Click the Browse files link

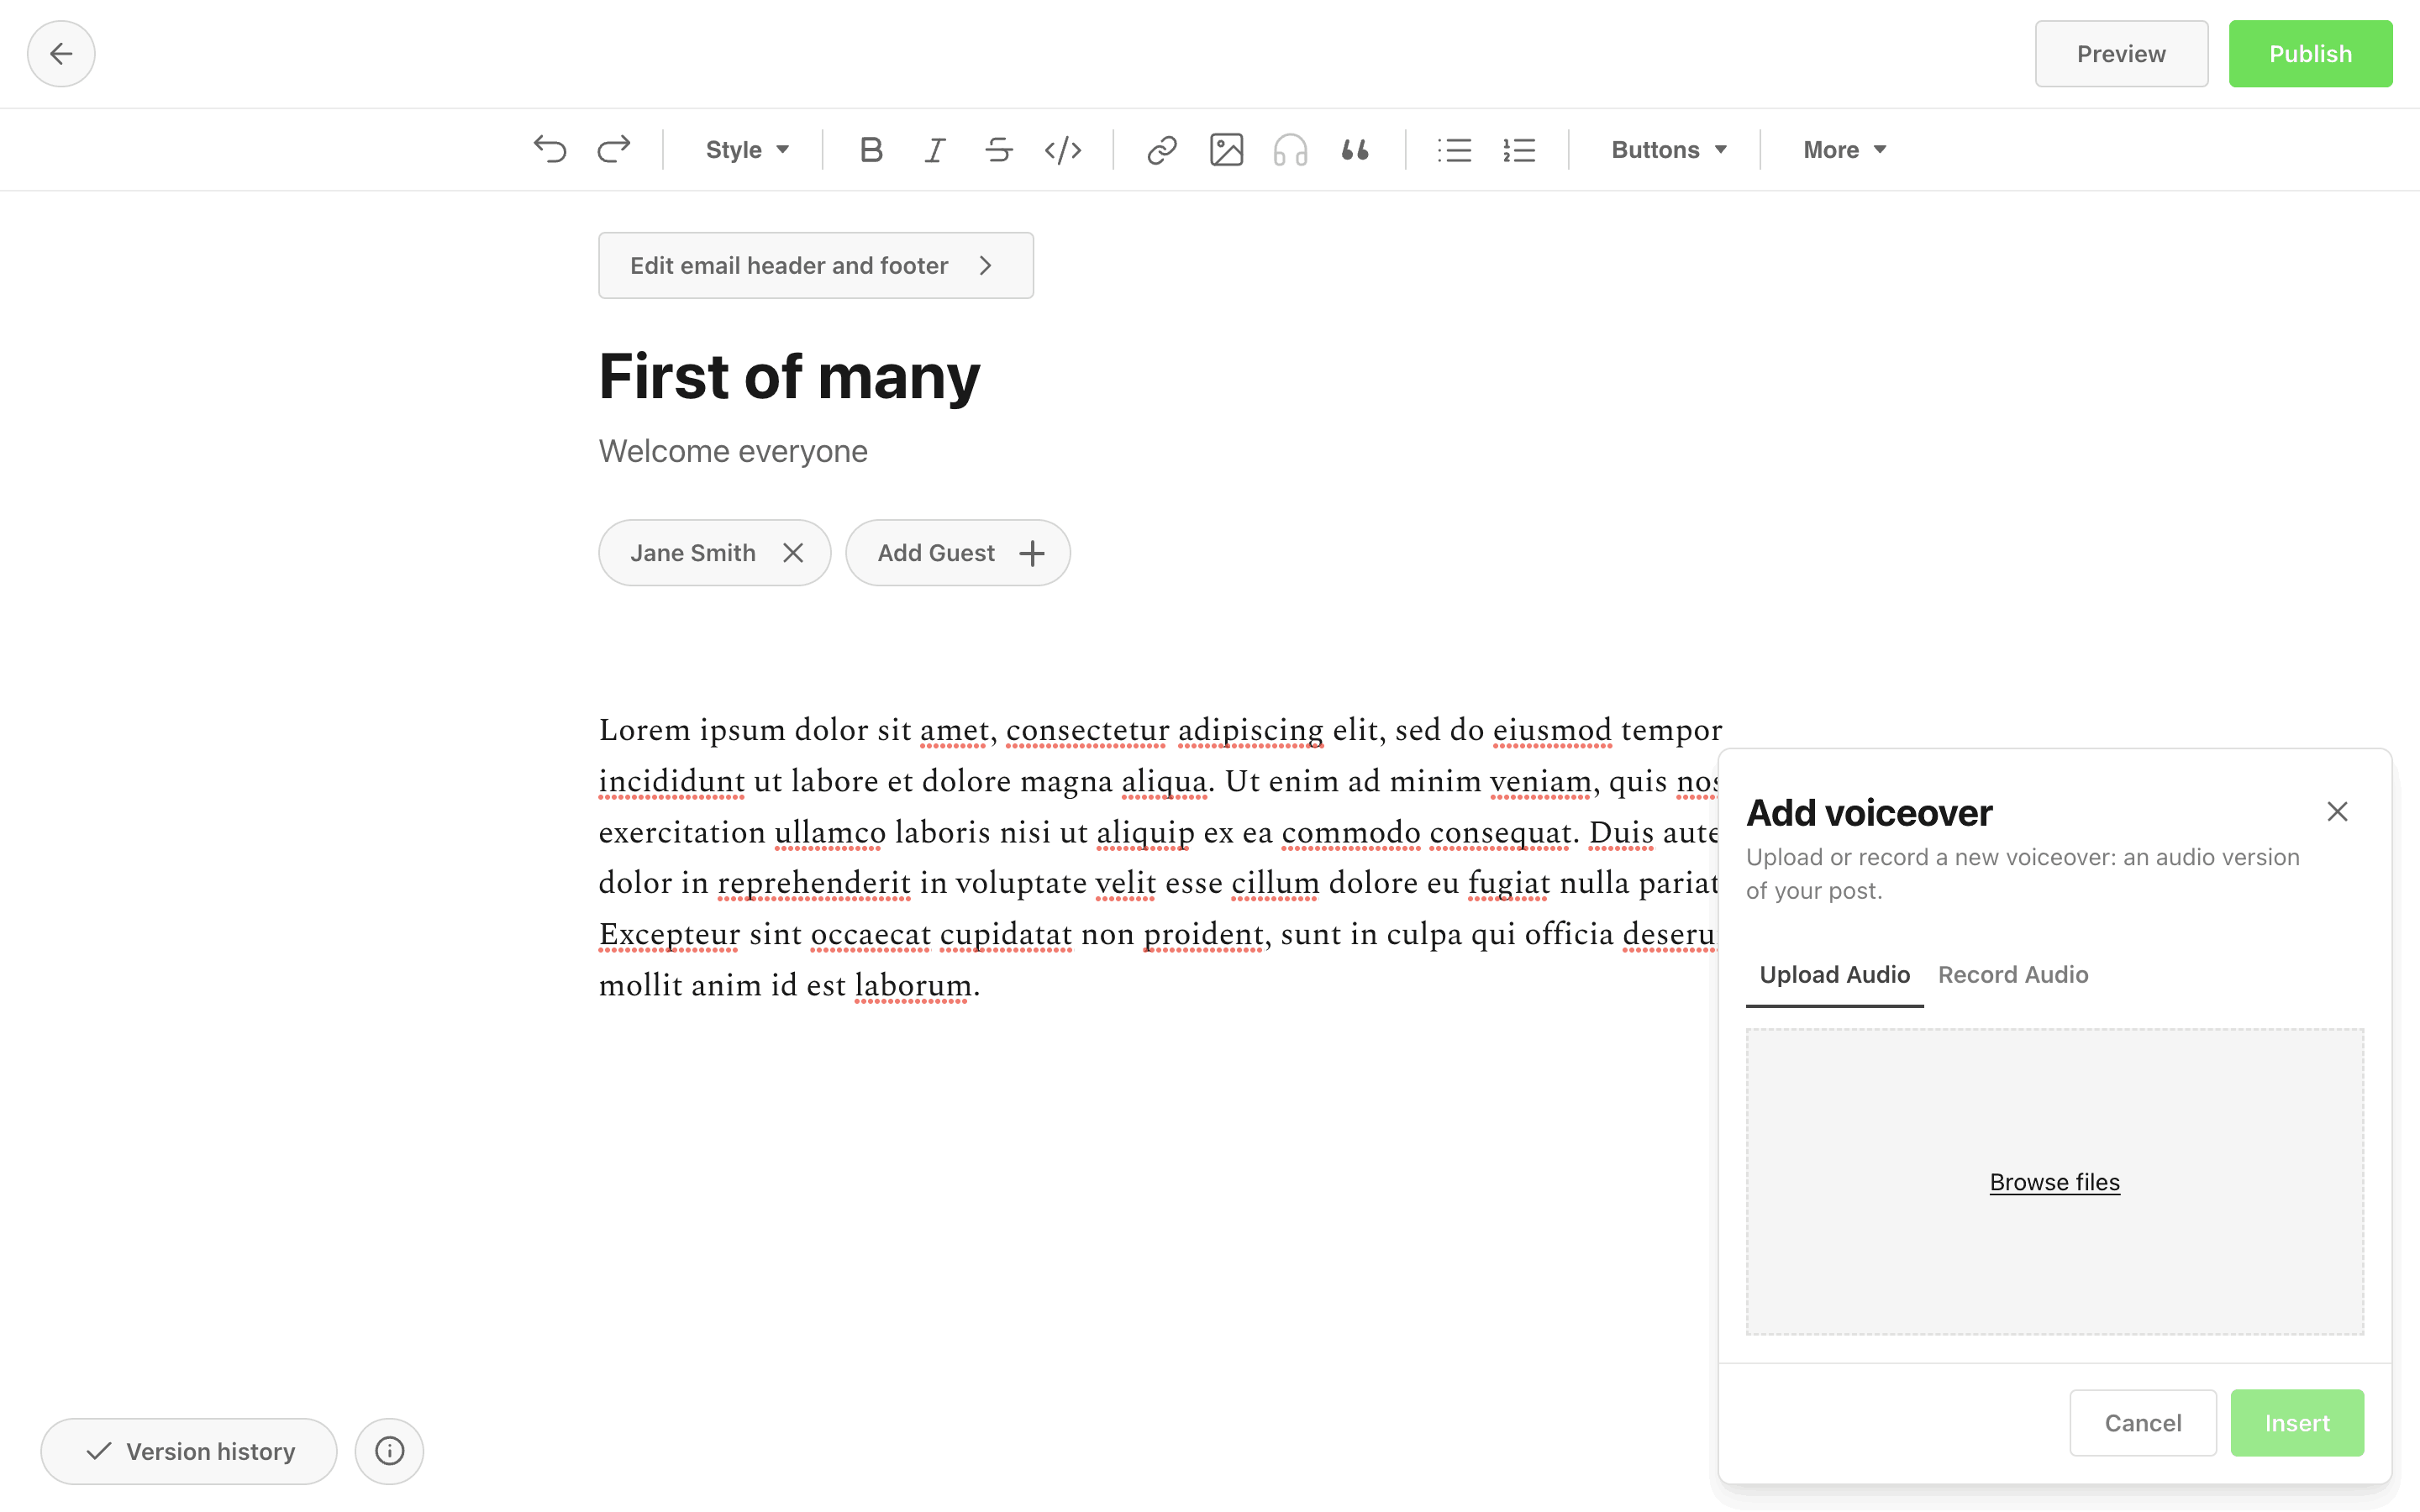click(x=2054, y=1182)
